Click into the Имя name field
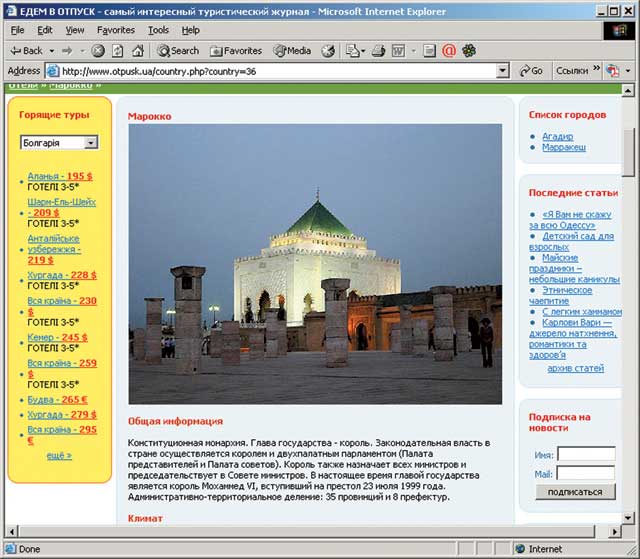This screenshot has width=640, height=559. click(585, 454)
